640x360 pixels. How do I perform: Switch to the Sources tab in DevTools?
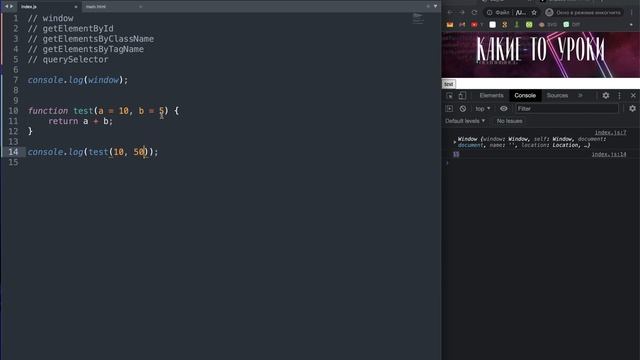[557, 96]
